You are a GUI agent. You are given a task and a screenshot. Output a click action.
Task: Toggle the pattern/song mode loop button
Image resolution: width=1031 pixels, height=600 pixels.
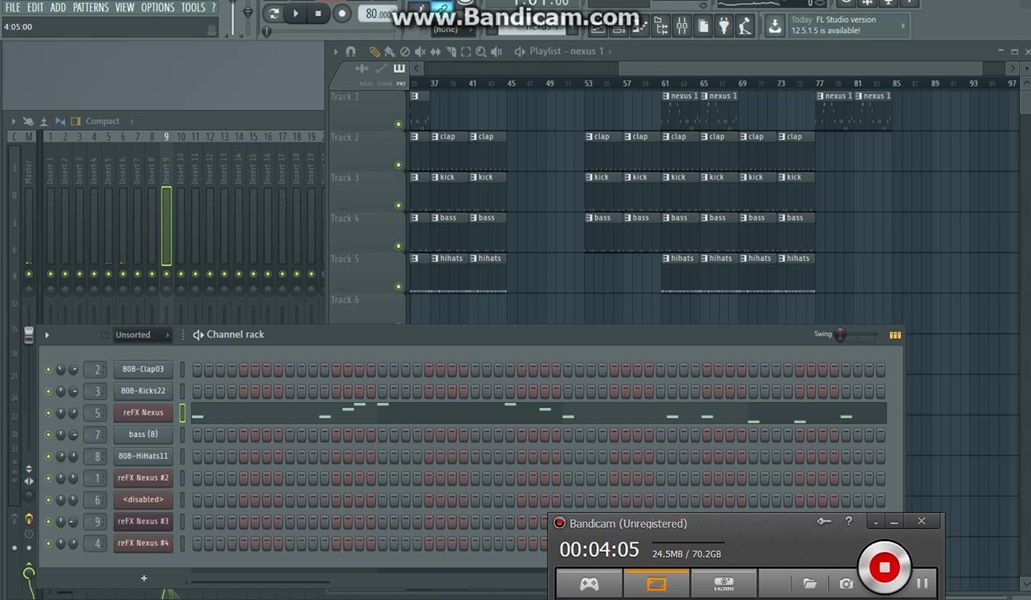pyautogui.click(x=274, y=13)
